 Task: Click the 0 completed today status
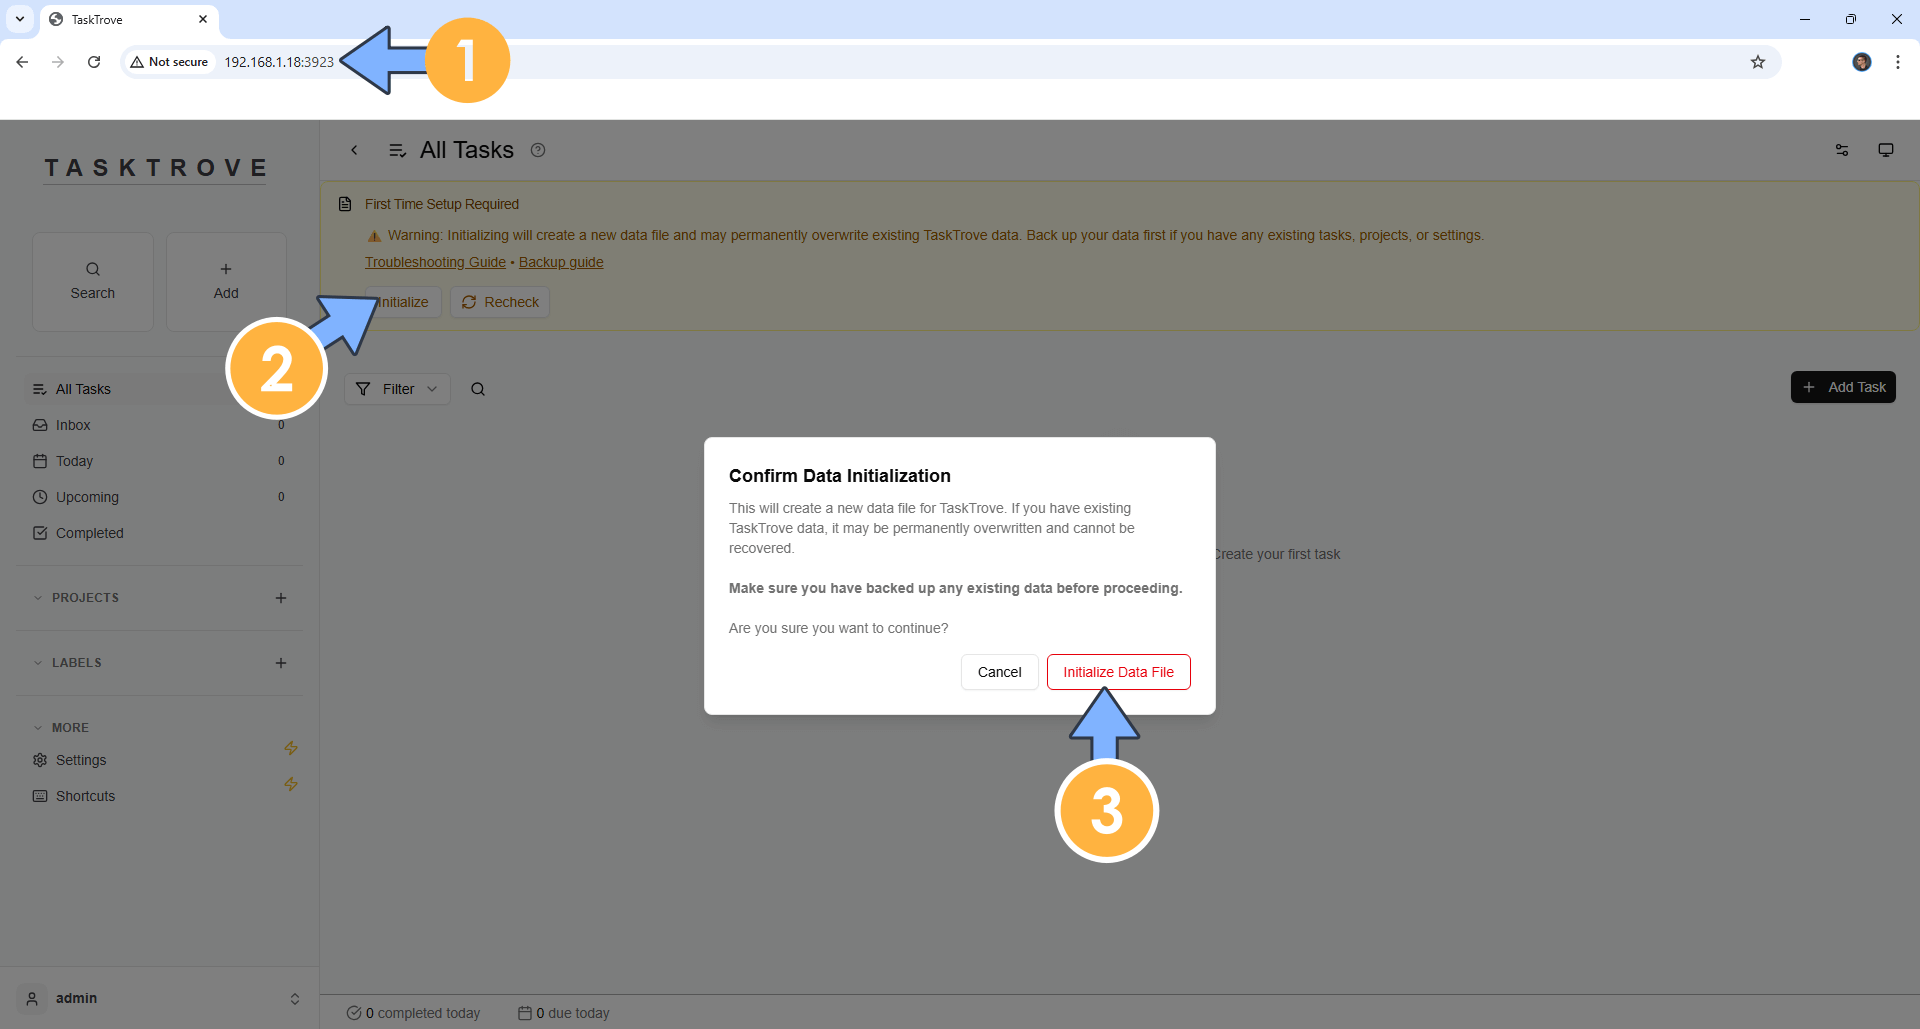(413, 1013)
